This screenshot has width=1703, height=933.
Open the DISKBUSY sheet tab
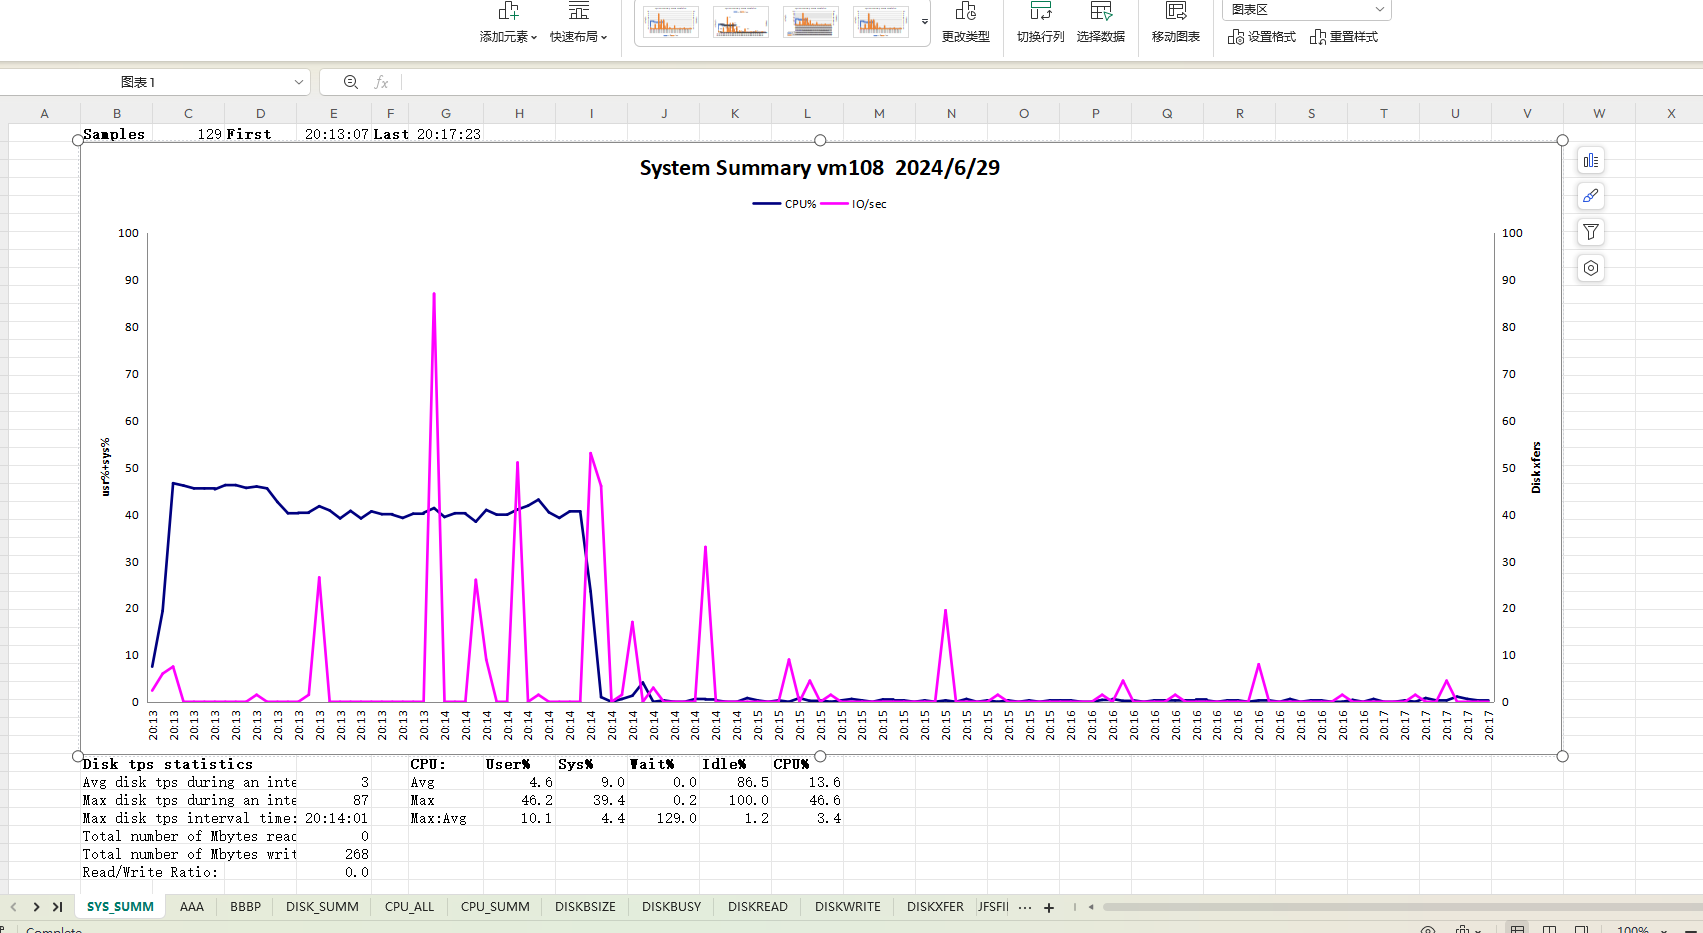(x=671, y=907)
